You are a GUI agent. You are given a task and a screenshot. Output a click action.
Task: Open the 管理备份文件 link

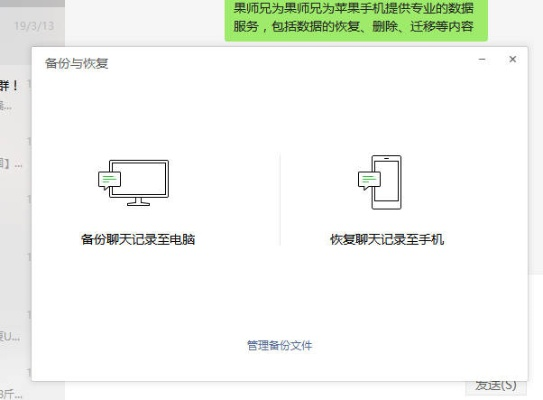tap(279, 345)
